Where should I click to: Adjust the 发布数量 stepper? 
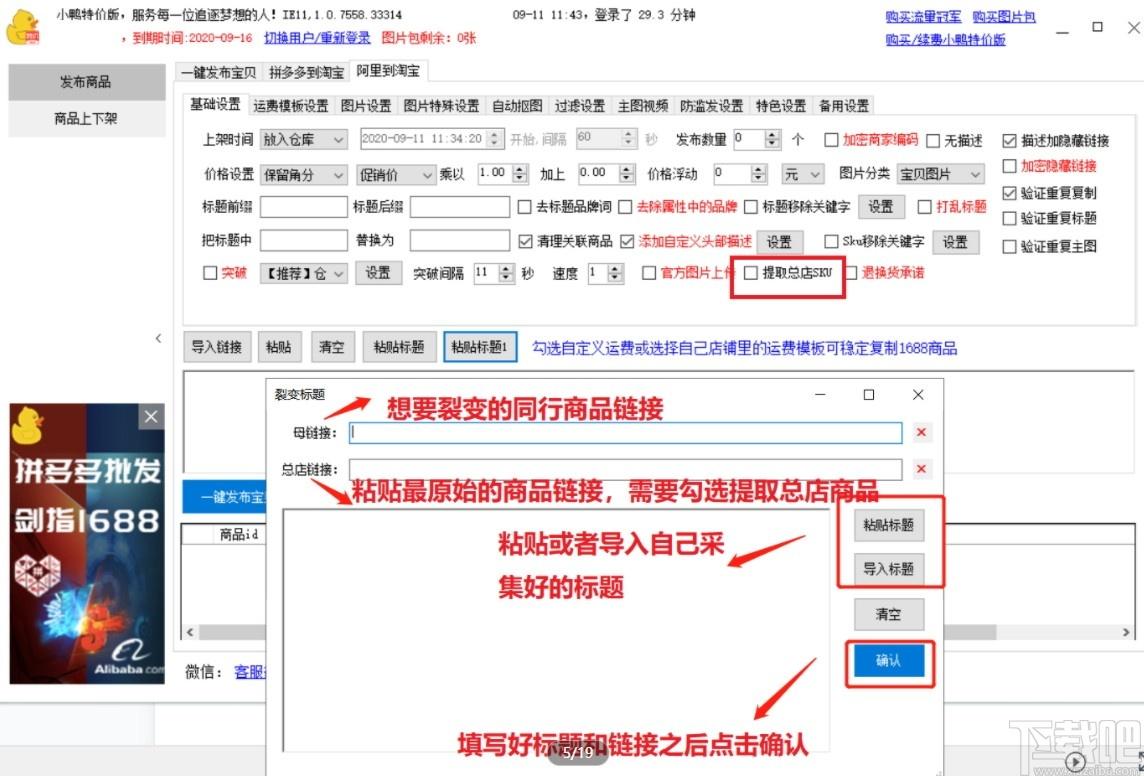[x=773, y=139]
